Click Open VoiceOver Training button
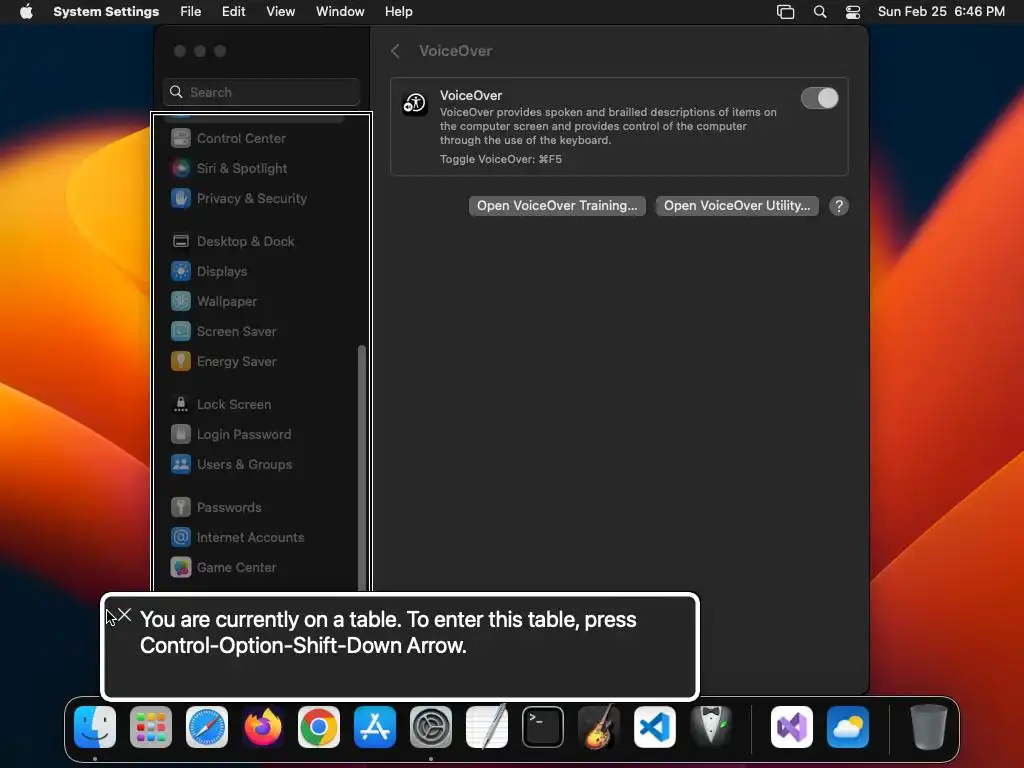1024x768 pixels. coord(557,206)
